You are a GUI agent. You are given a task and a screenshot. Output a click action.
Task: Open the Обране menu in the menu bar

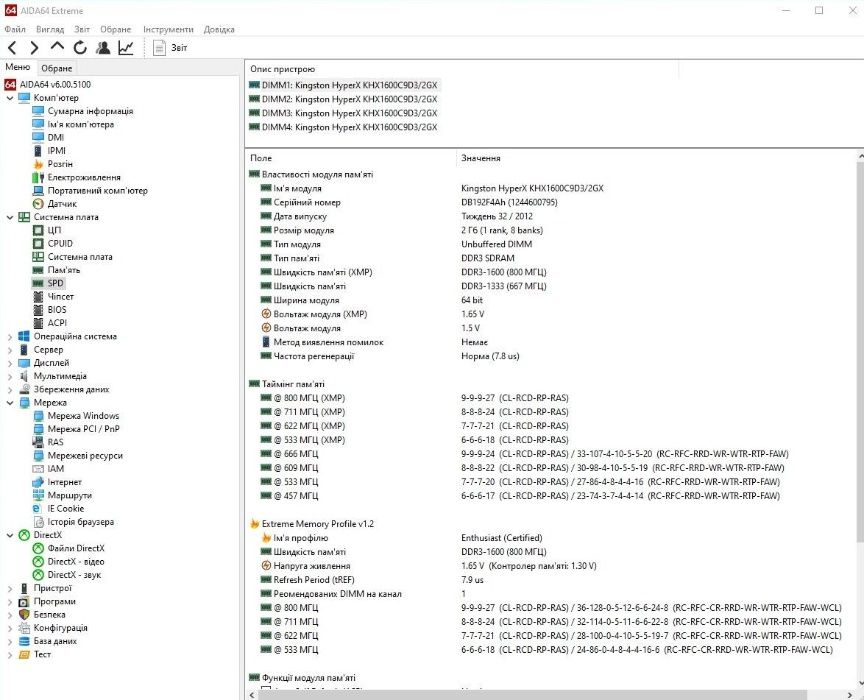(116, 29)
